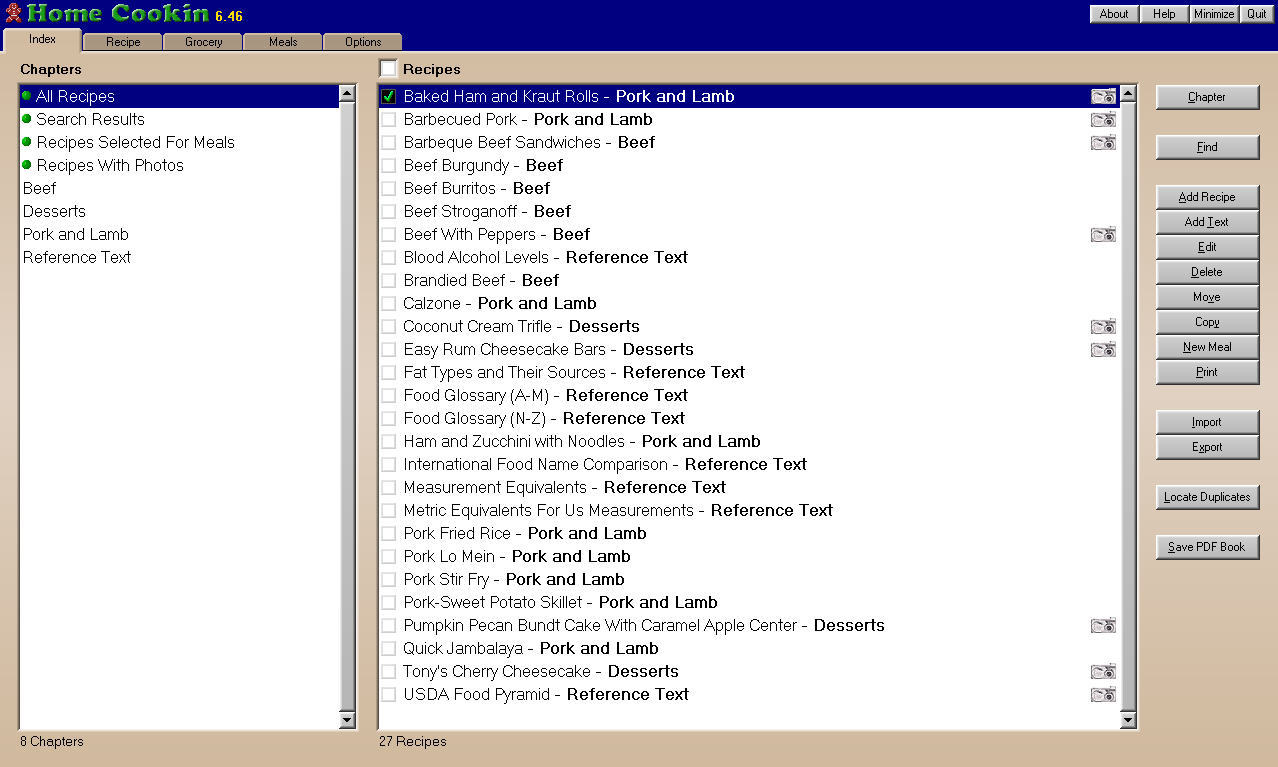Click the Locate Duplicates button
Screen dimensions: 1278x767
pos(1207,497)
